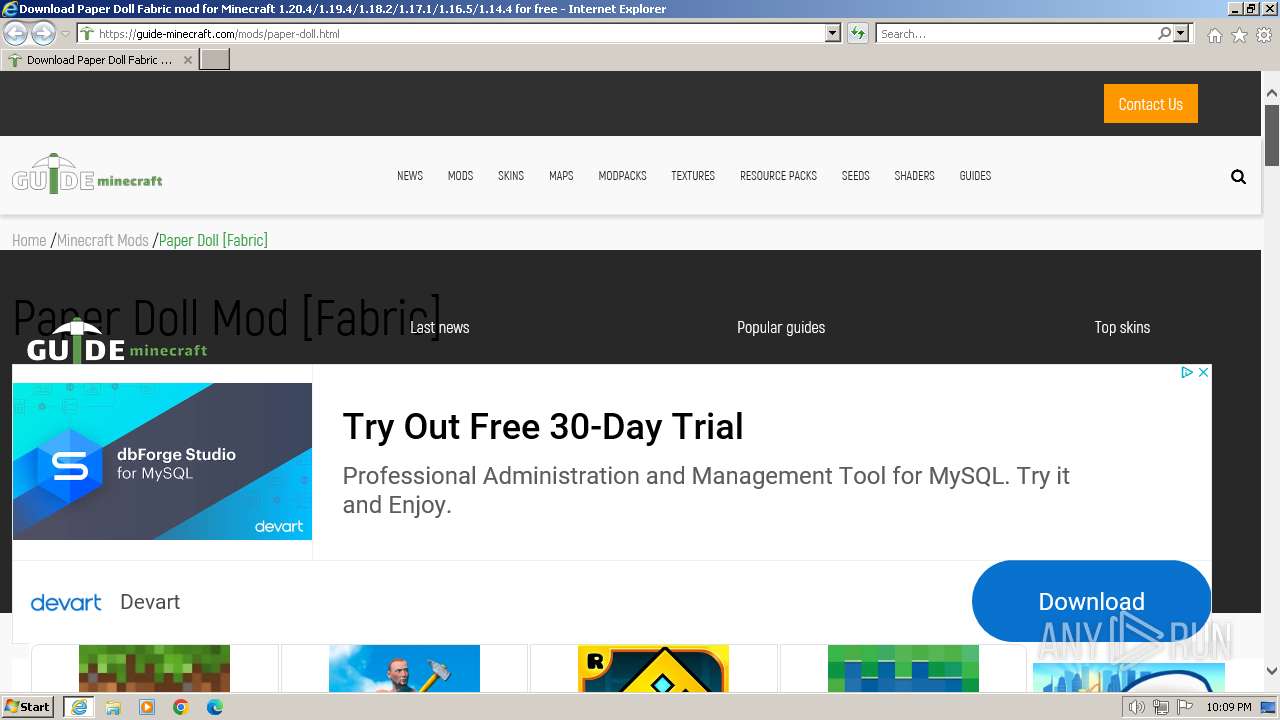Click the Try Out Free 30-Day Trial headline

pos(543,427)
